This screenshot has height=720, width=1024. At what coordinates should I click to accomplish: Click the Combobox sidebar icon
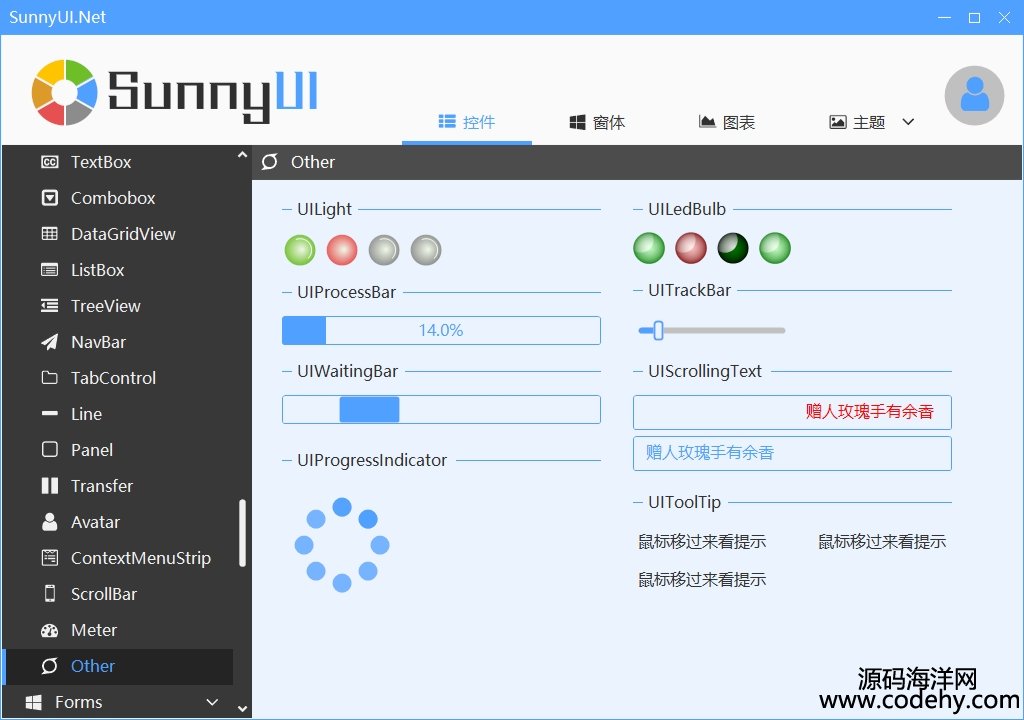(x=50, y=197)
